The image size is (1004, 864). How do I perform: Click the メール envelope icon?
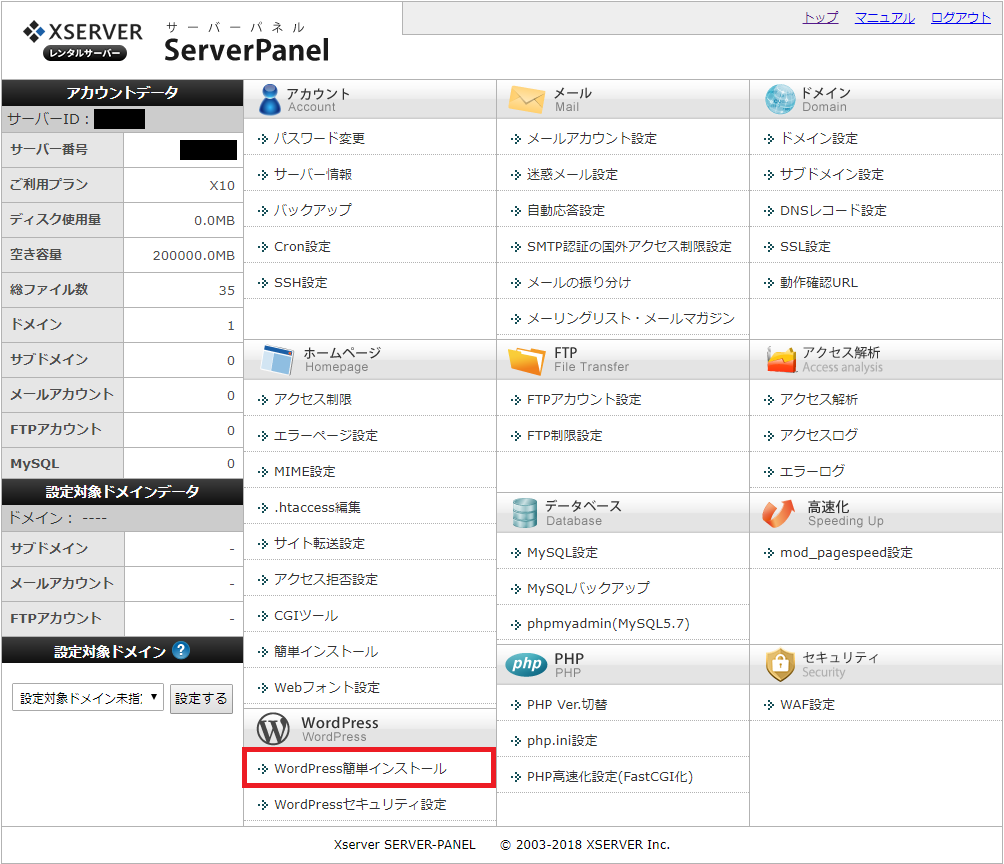coord(526,100)
